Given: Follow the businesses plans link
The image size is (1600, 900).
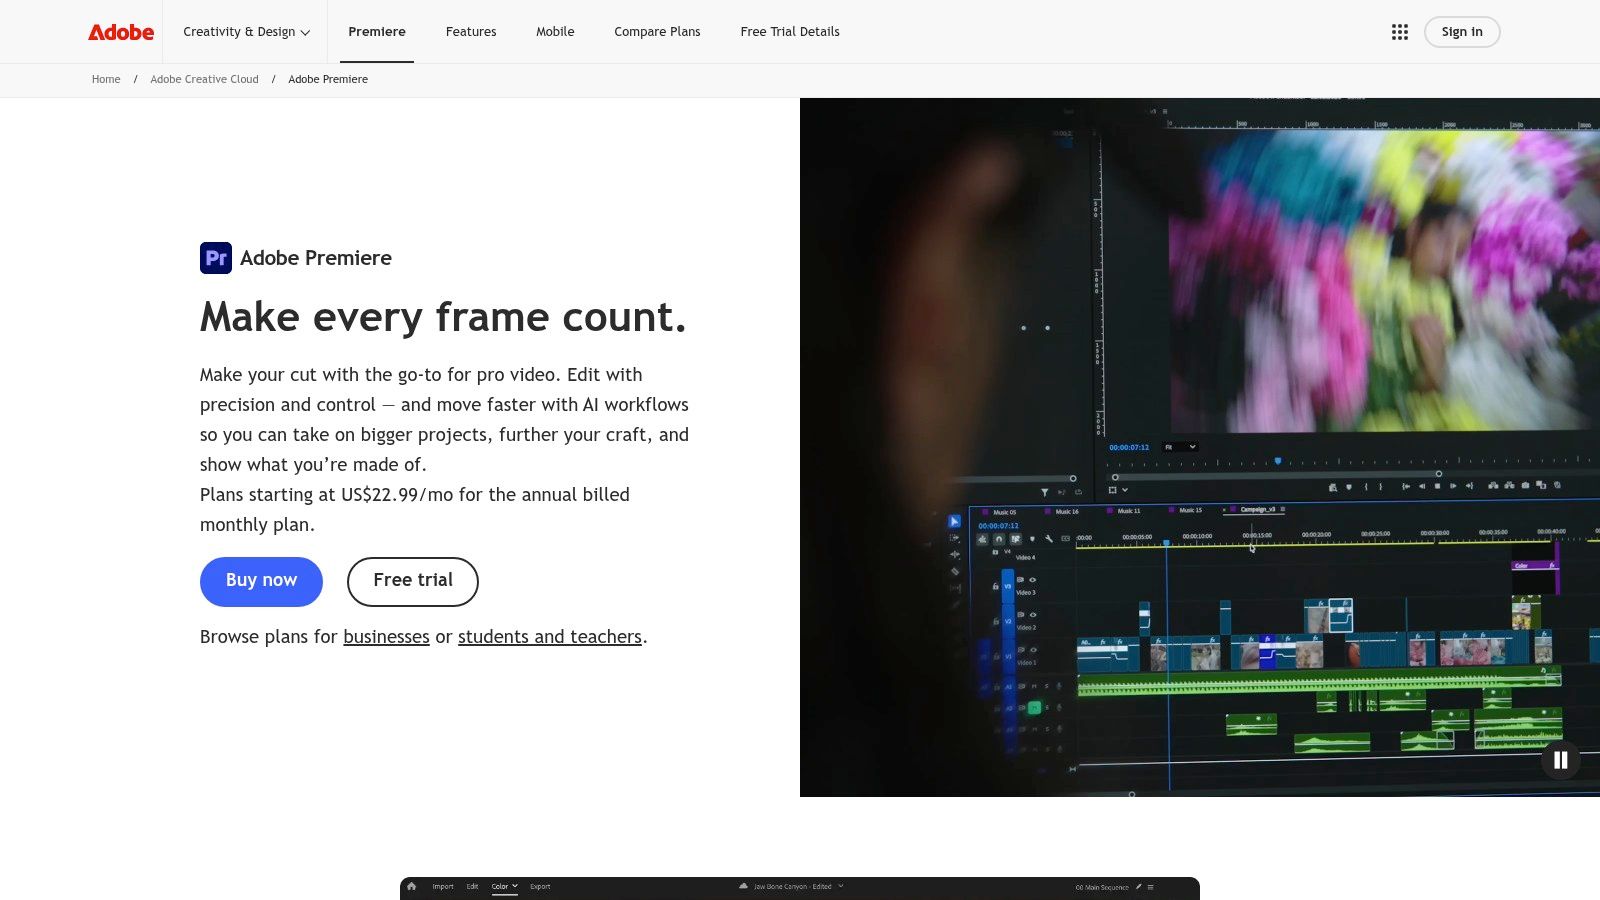Looking at the screenshot, I should [386, 637].
